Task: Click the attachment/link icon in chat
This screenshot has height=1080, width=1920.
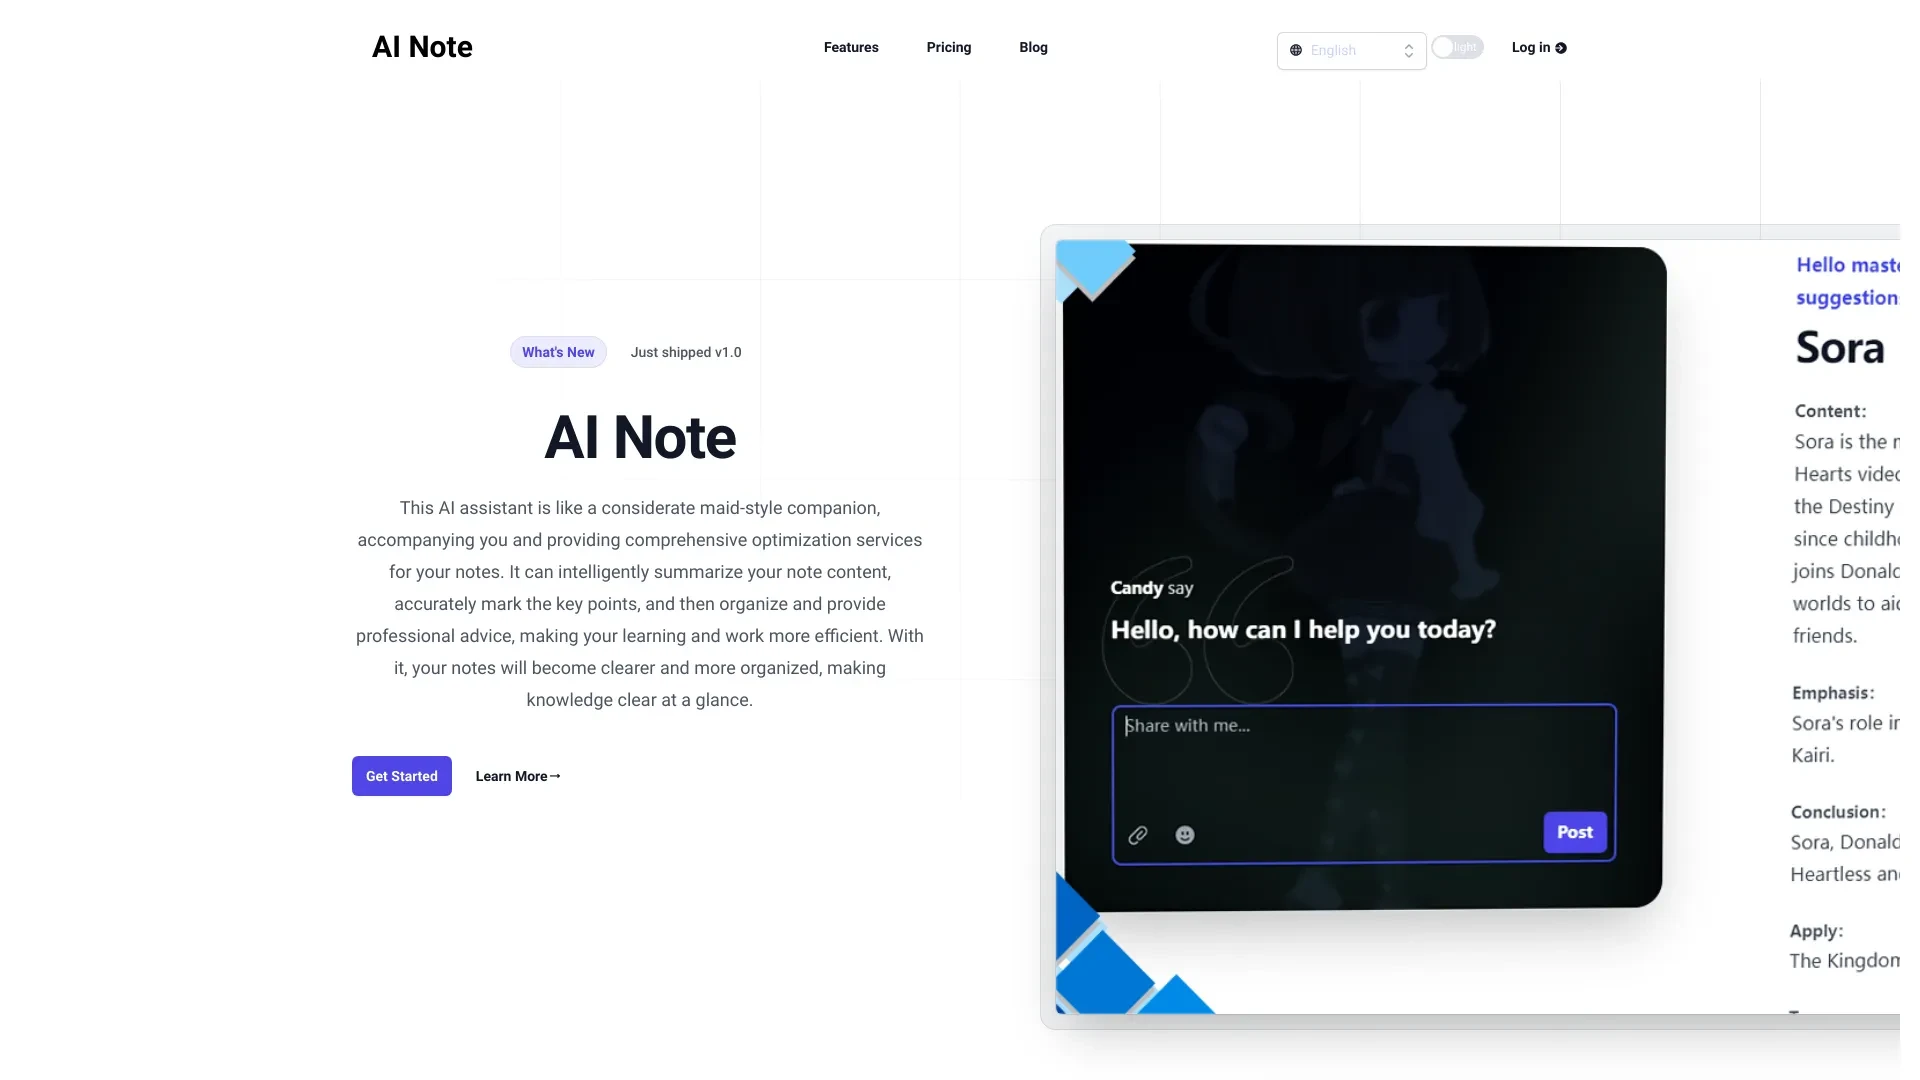Action: coord(1137,835)
